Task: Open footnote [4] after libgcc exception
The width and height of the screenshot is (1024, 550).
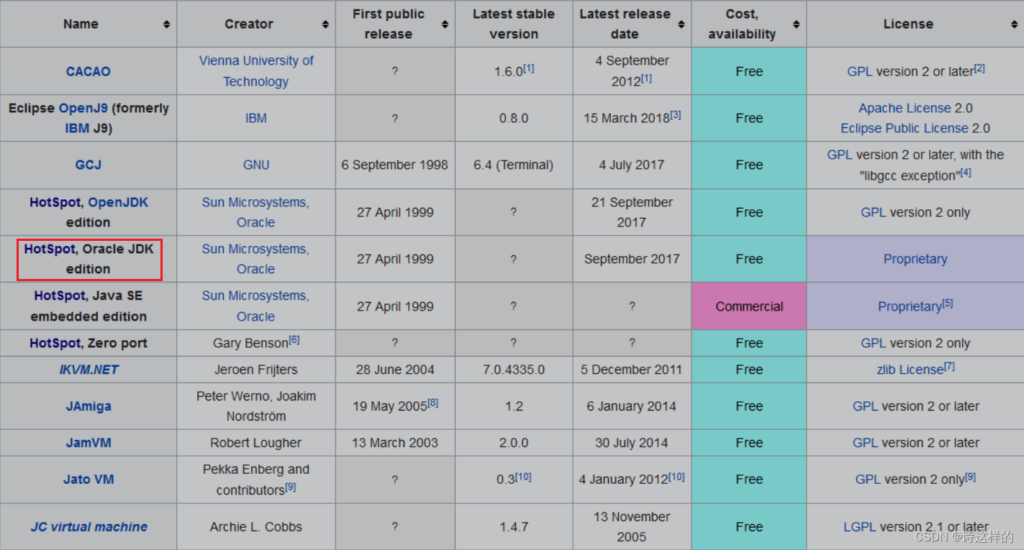Action: click(966, 172)
